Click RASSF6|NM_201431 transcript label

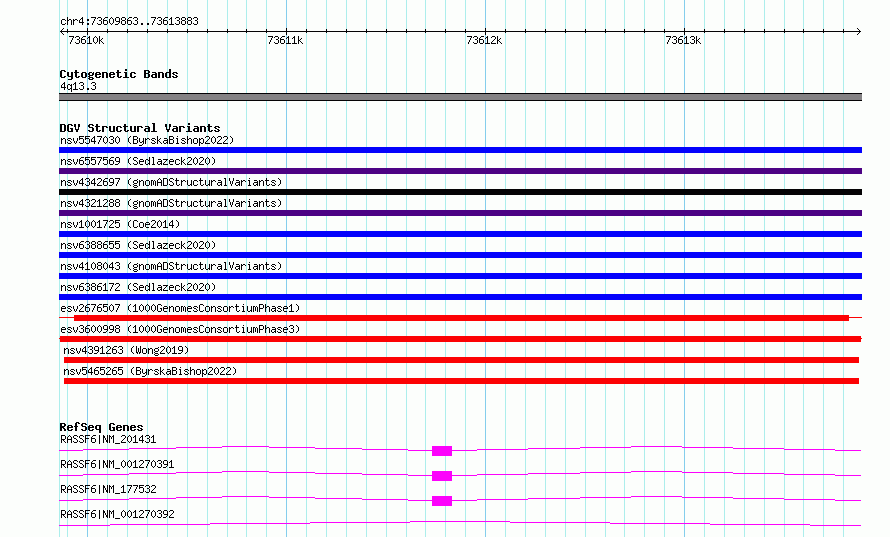point(108,439)
